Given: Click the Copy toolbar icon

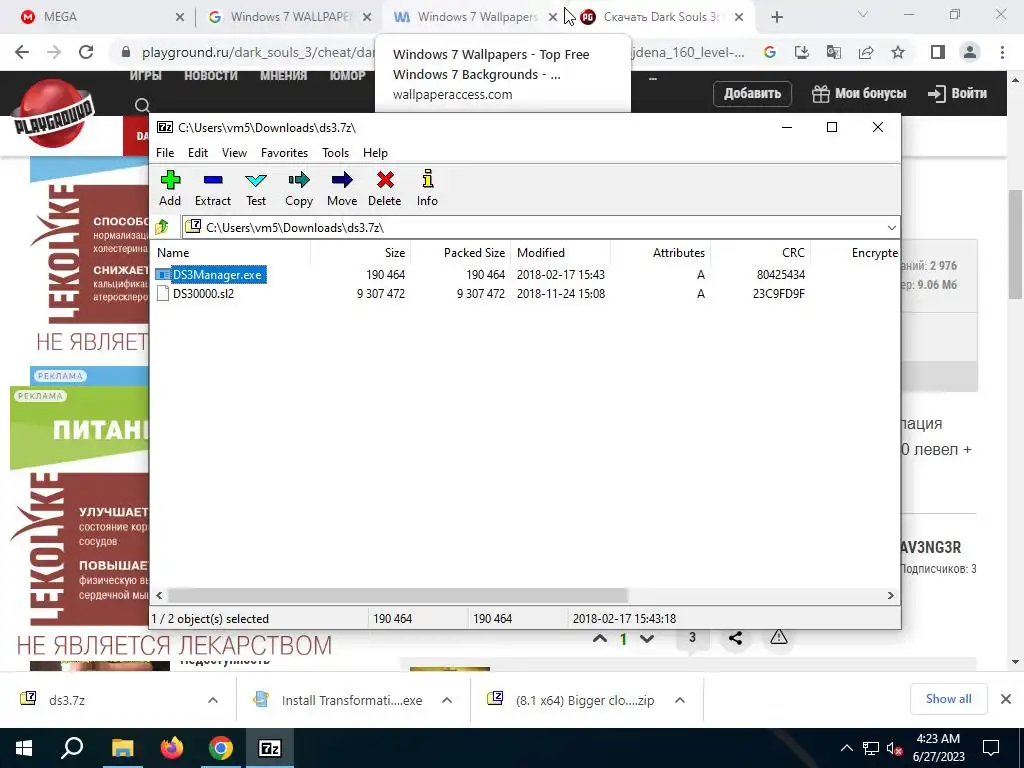Looking at the screenshot, I should pyautogui.click(x=299, y=189).
